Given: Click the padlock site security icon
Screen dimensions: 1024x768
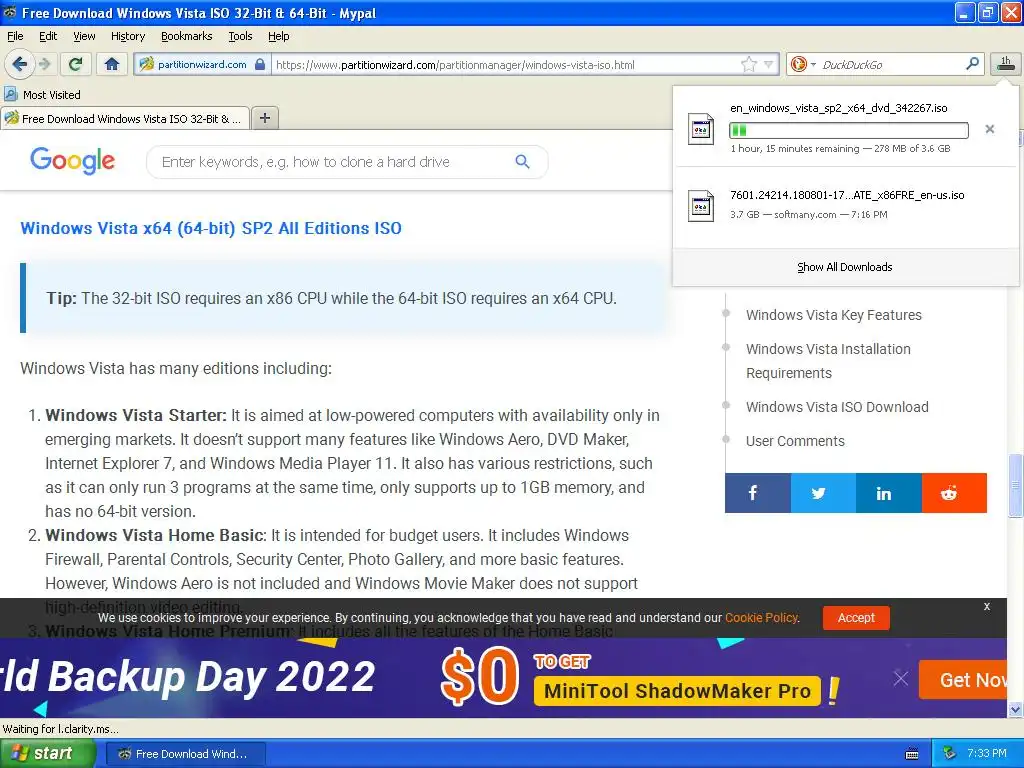Looking at the screenshot, I should coord(260,64).
